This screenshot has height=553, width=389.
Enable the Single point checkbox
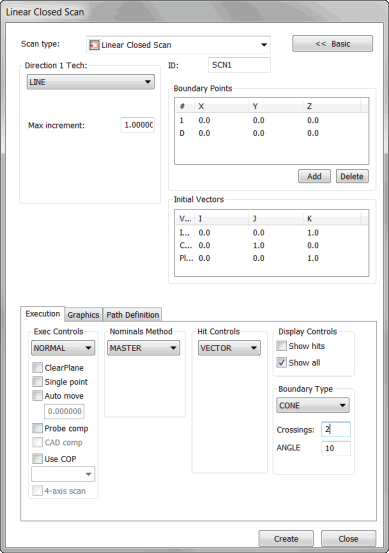(x=37, y=382)
